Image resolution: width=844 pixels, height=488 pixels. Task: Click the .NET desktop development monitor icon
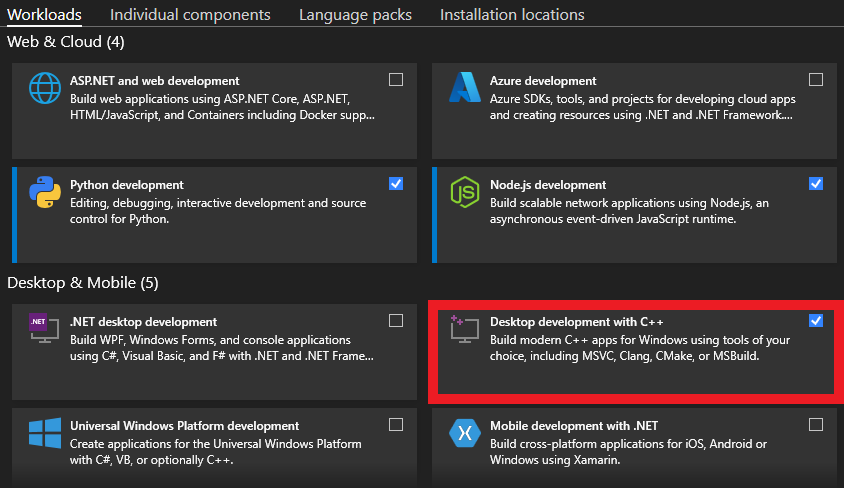tap(44, 328)
